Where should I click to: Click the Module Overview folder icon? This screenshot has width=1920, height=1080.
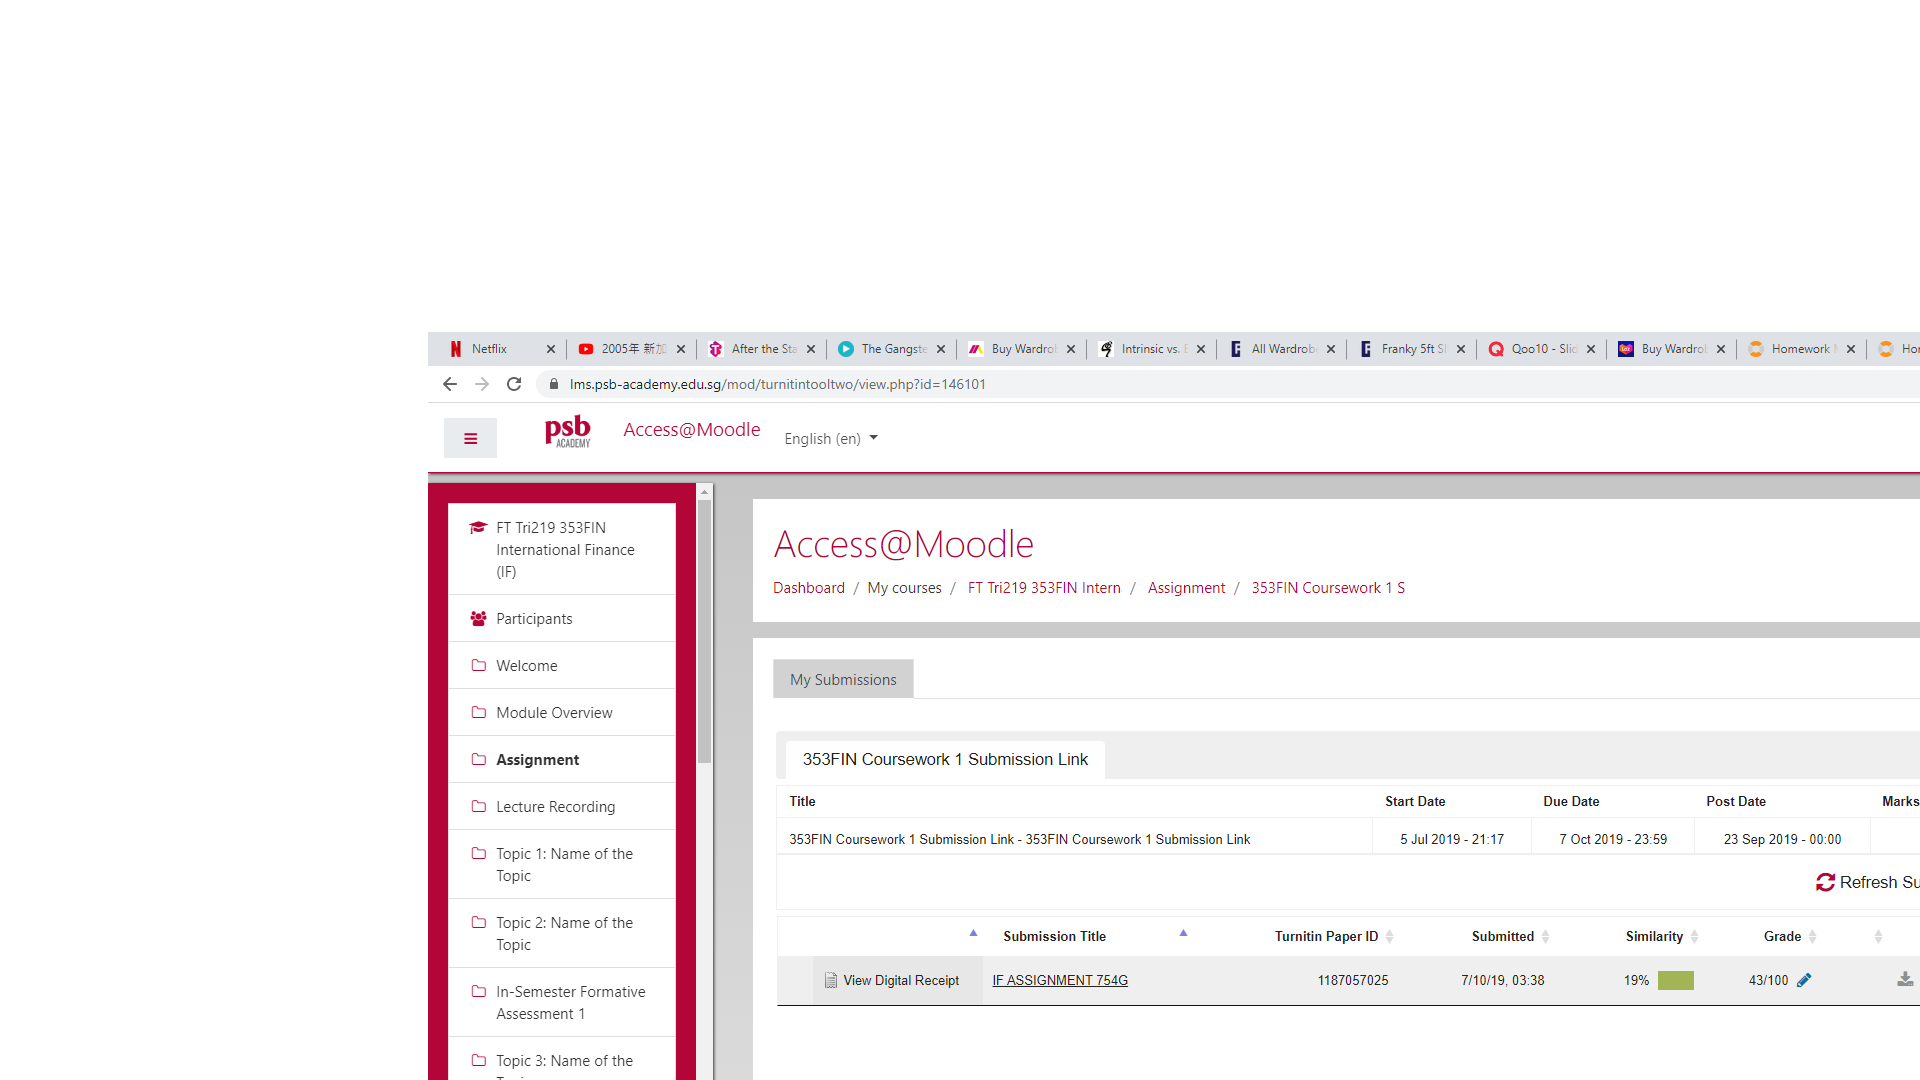click(478, 712)
